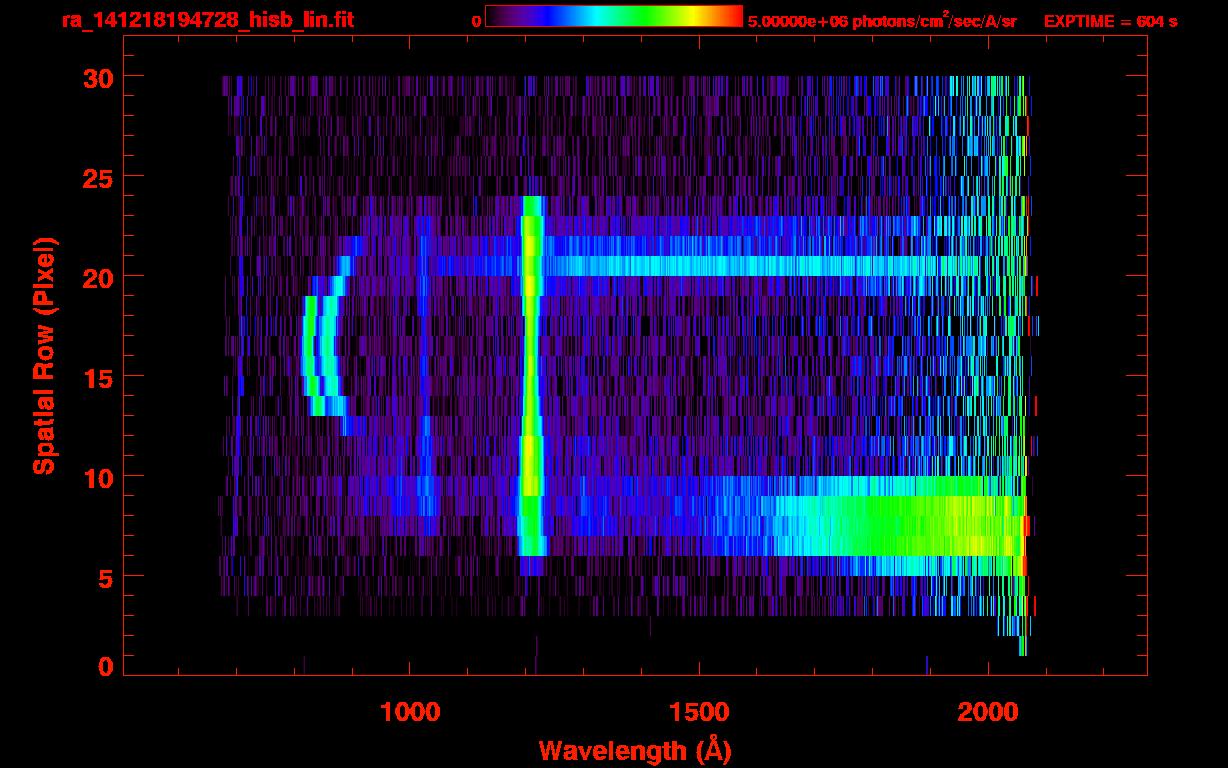Image resolution: width=1228 pixels, height=768 pixels.
Task: Click the cyan horizontal spectrum band at row 20
Action: [x=760, y=266]
